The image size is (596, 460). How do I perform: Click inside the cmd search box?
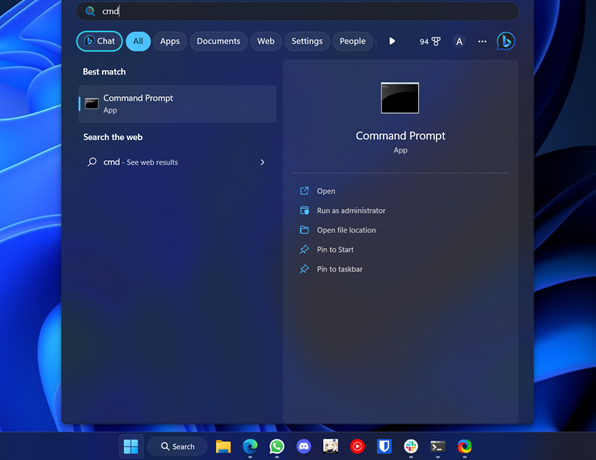297,11
